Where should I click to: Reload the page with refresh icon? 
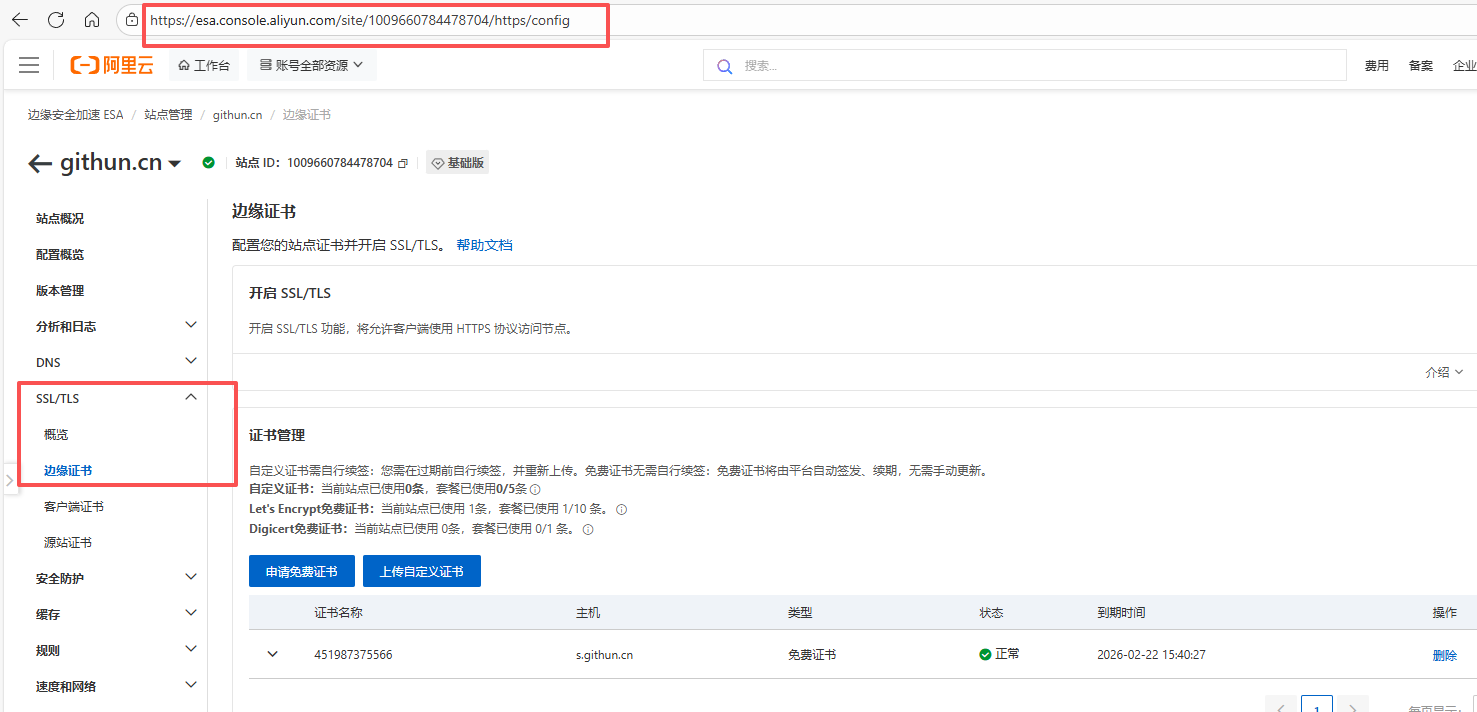(56, 20)
